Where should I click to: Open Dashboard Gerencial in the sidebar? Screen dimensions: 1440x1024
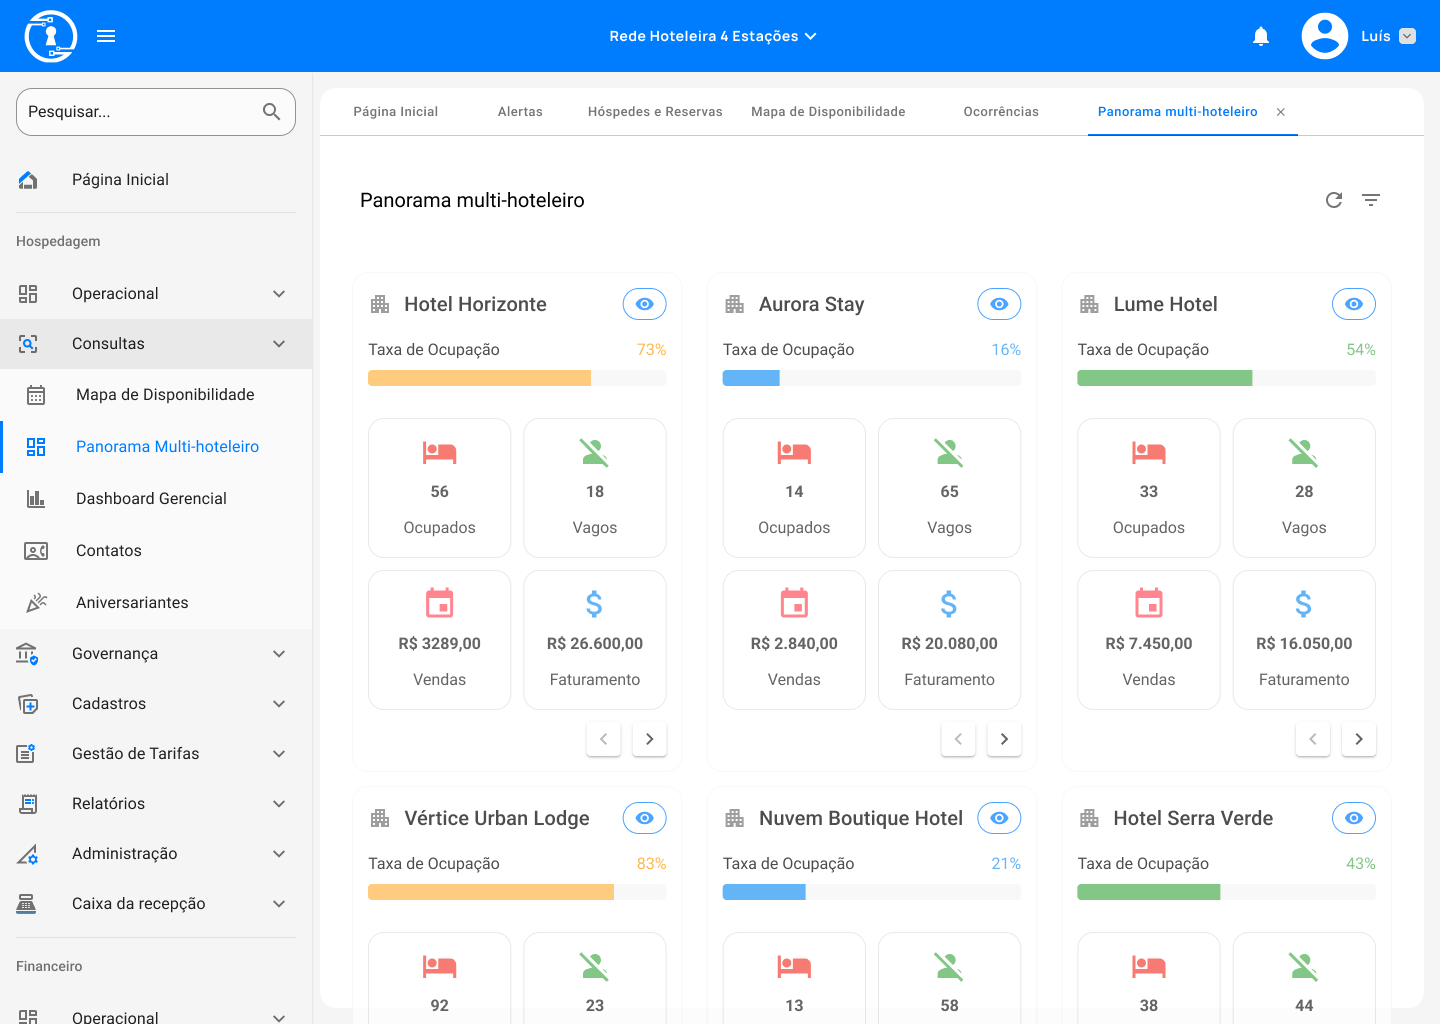point(151,499)
